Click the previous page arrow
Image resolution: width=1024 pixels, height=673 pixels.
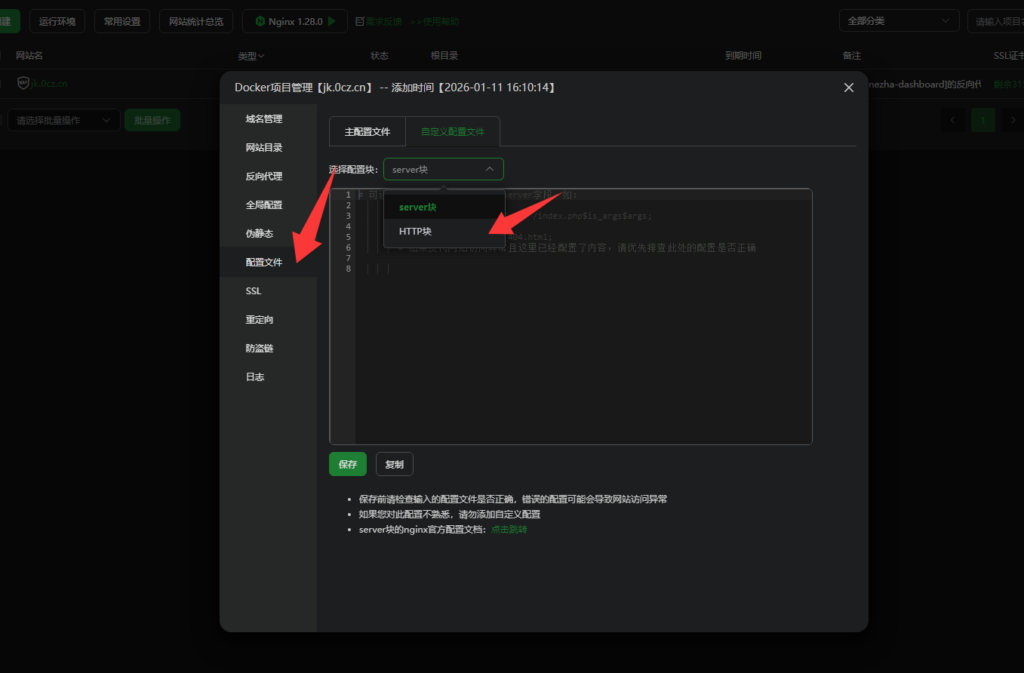pos(953,118)
